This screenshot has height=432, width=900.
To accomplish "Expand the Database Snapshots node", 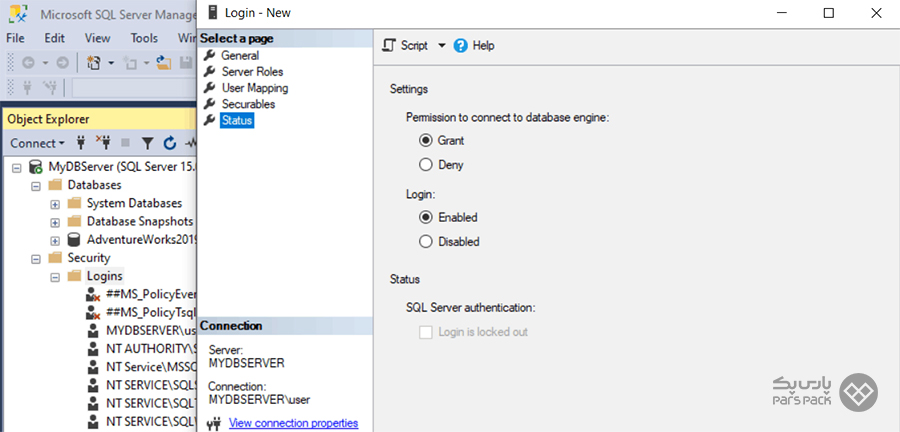I will click(x=55, y=222).
